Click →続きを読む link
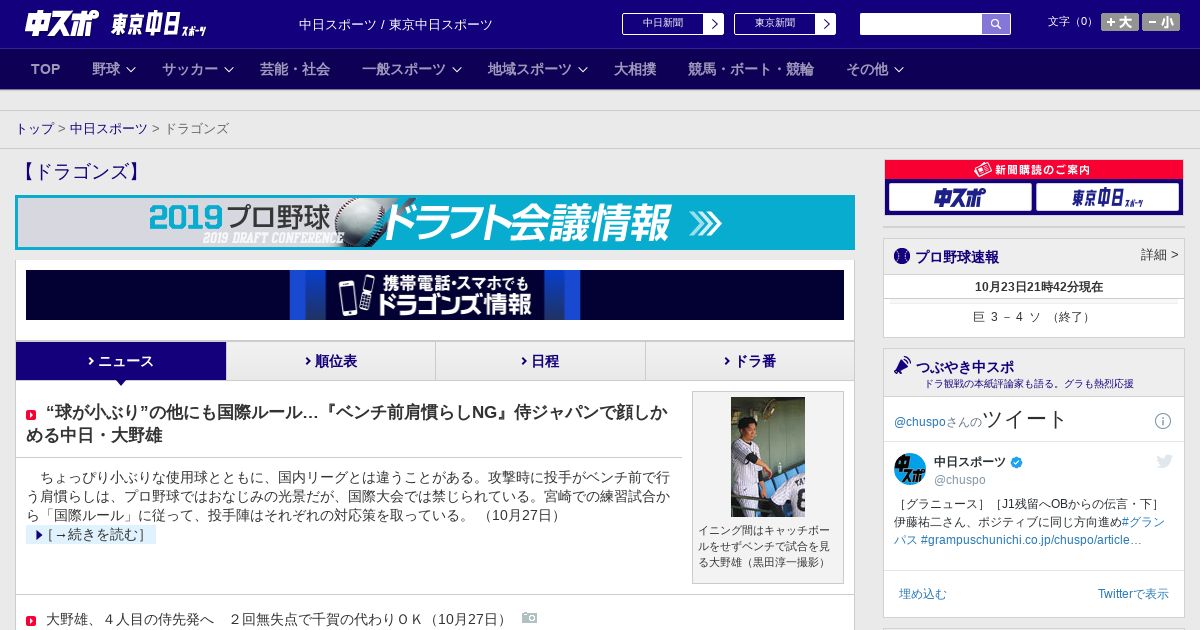 click(x=91, y=535)
